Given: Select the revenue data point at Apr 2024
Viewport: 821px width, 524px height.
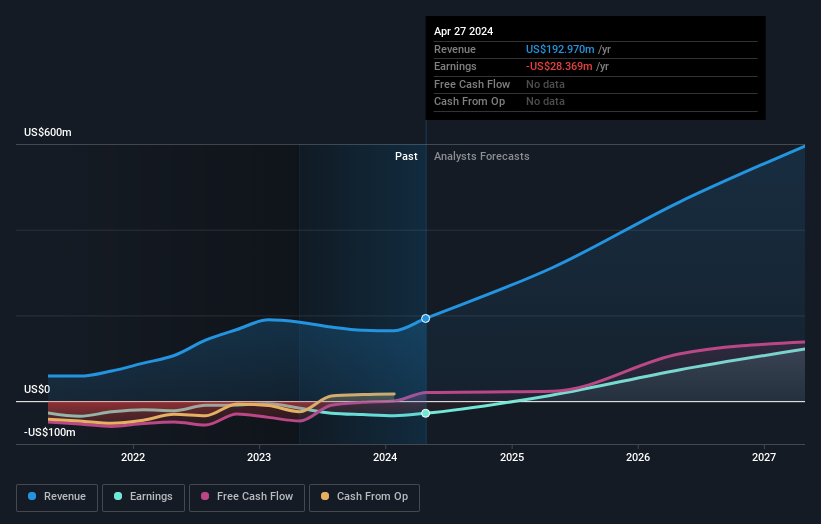Looking at the screenshot, I should (426, 318).
